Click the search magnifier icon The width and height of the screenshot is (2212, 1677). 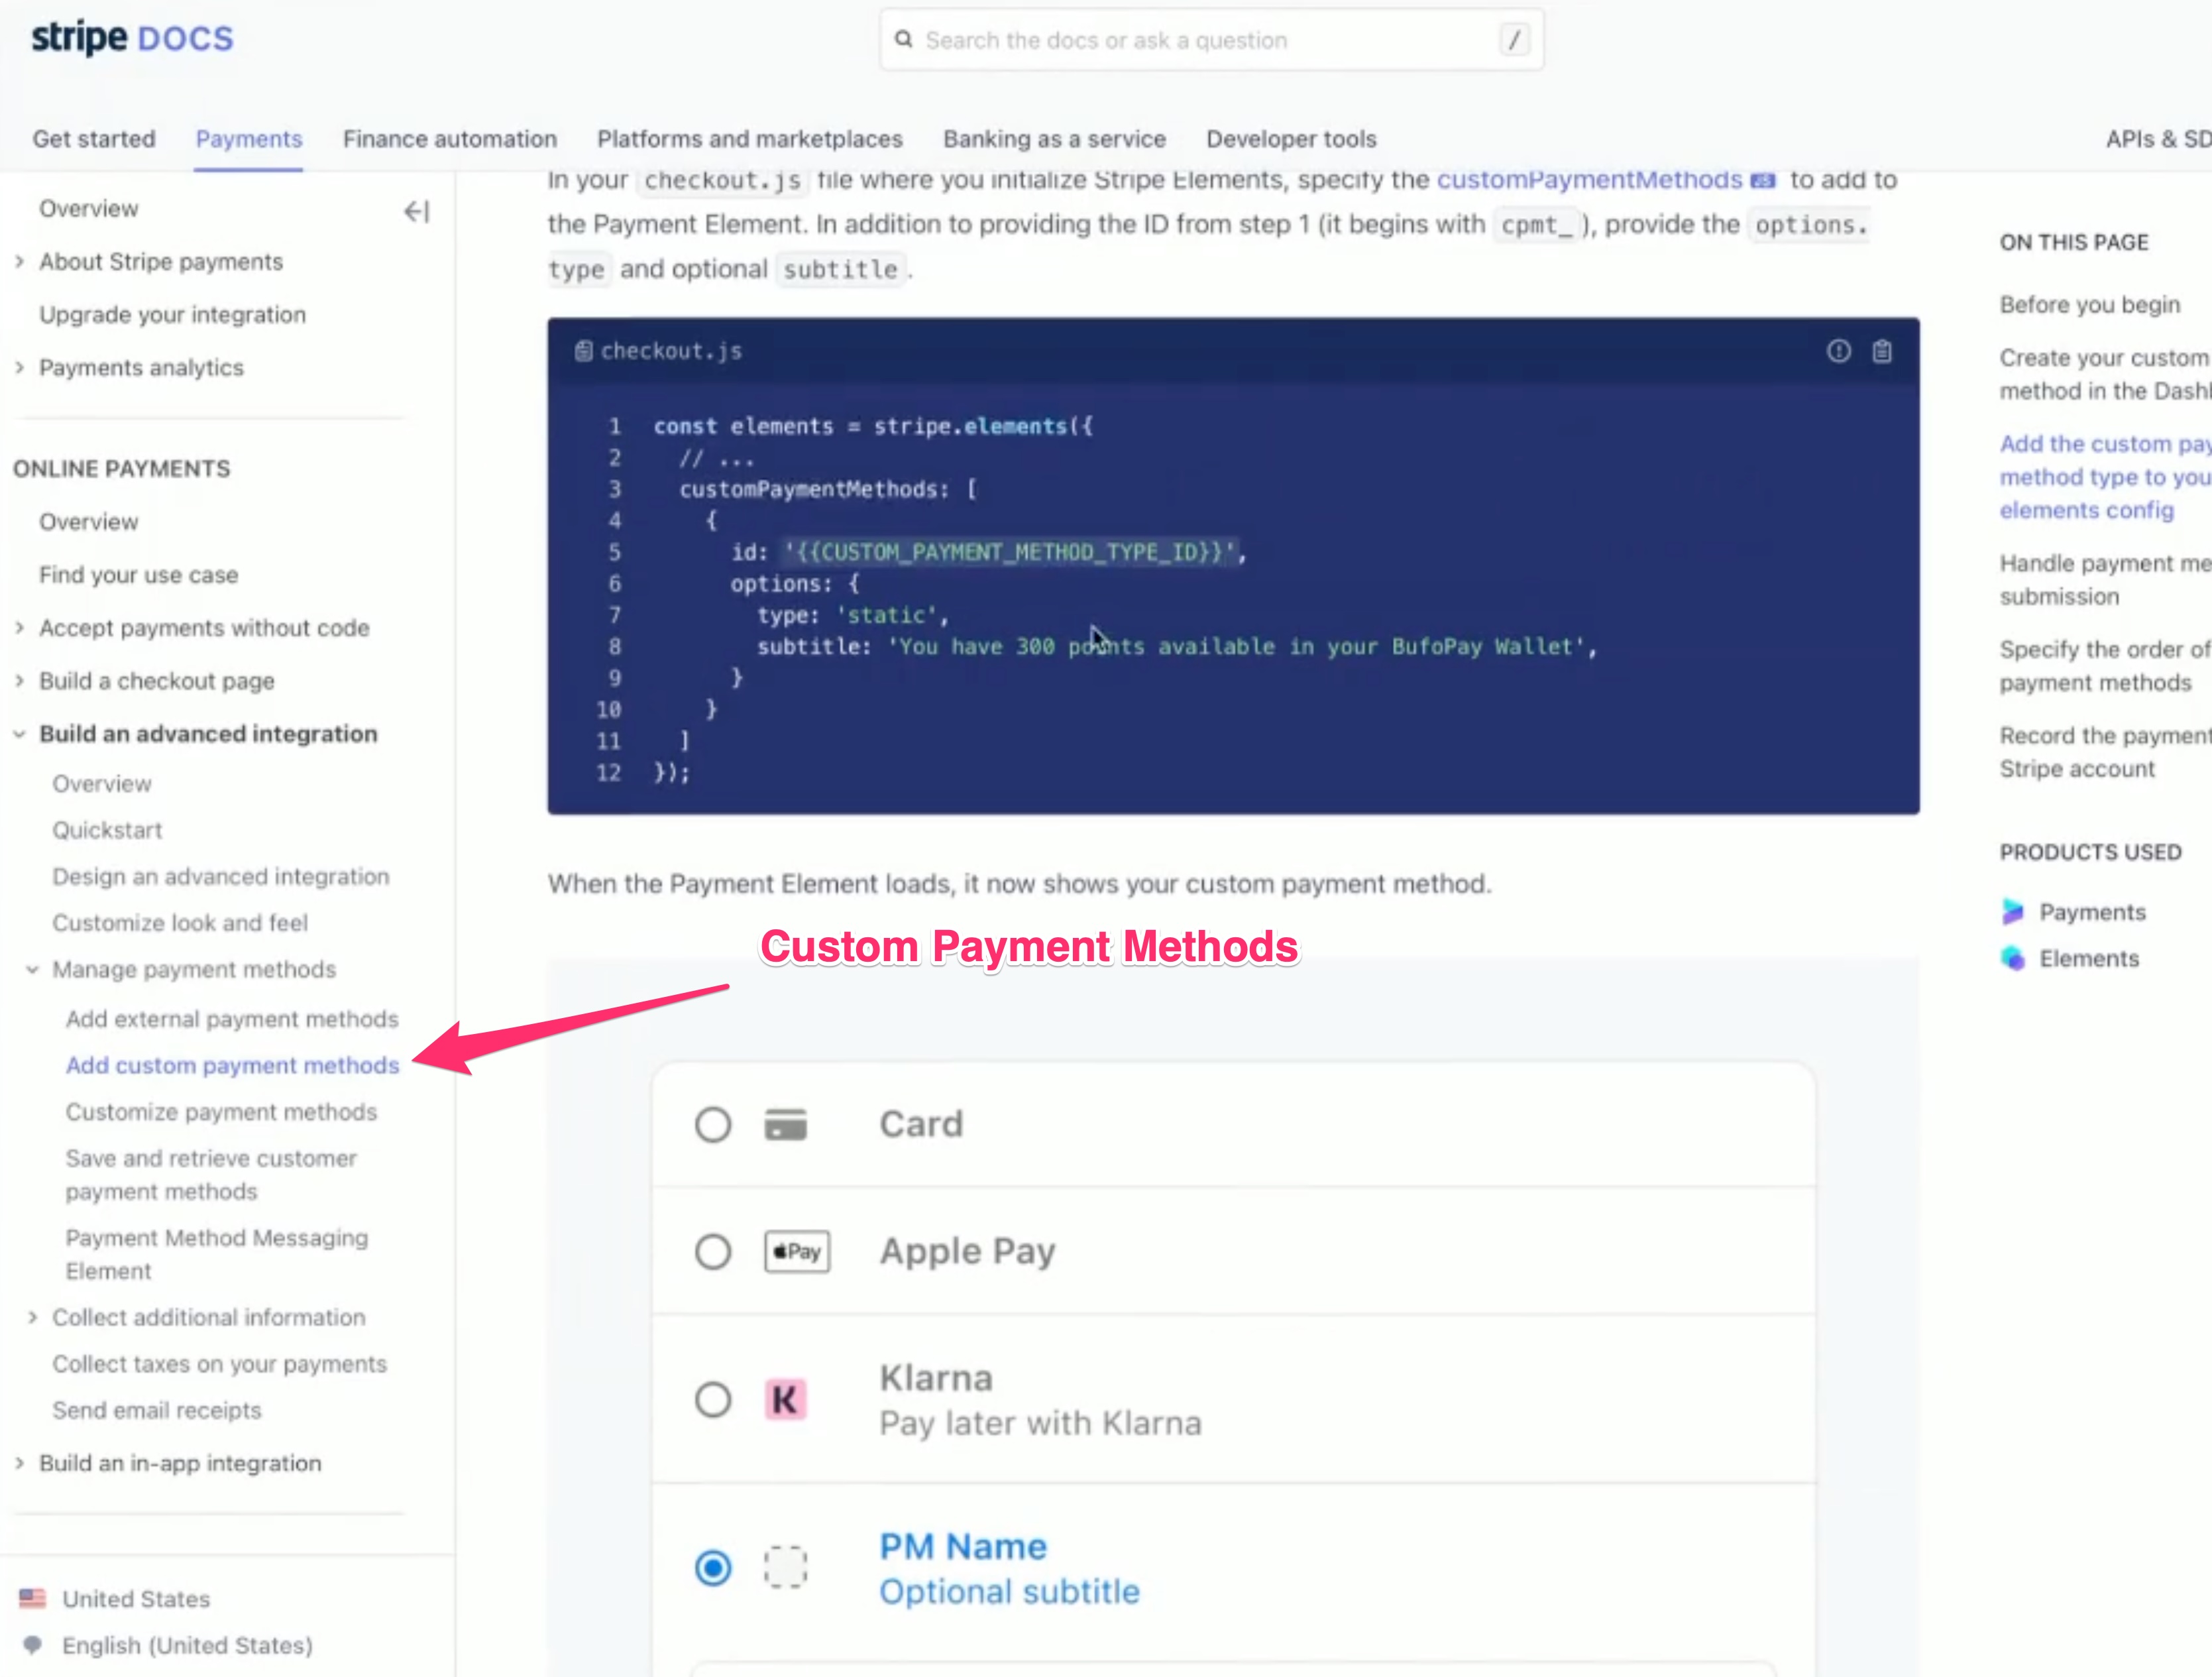[x=904, y=39]
